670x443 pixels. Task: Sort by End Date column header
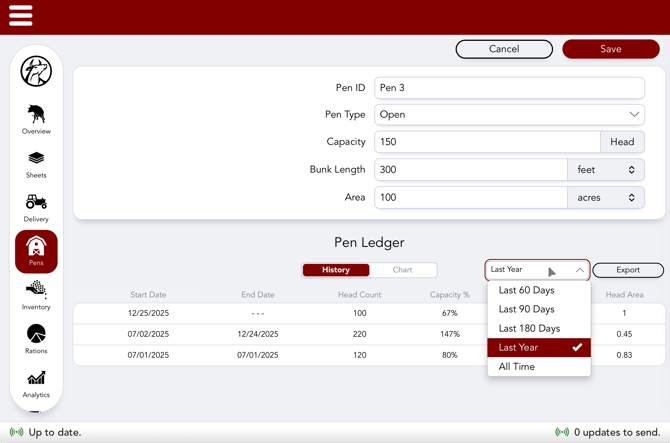pyautogui.click(x=258, y=295)
